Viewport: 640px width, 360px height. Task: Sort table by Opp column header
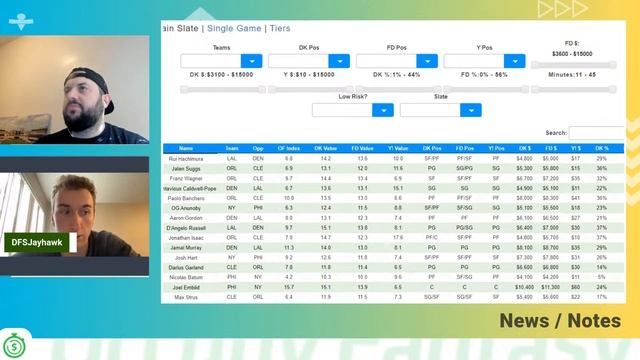click(258, 149)
